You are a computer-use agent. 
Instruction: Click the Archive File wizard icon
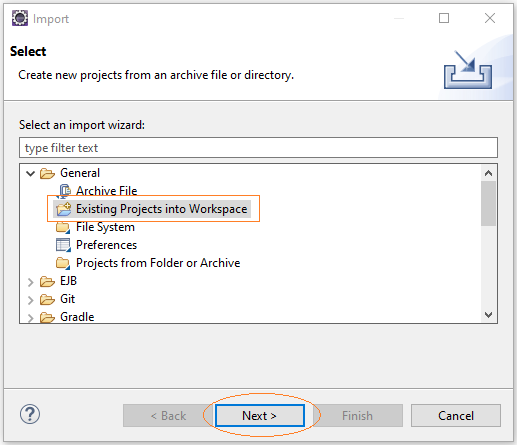point(64,191)
